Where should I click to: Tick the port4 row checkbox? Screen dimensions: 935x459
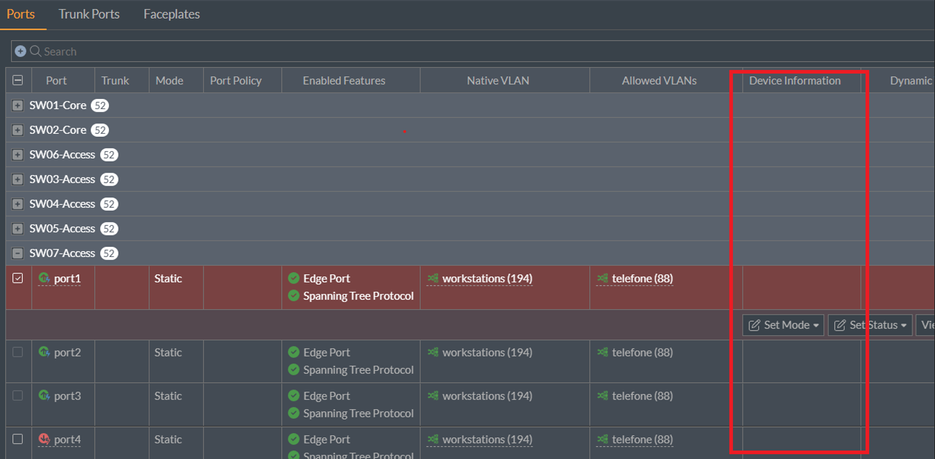pyautogui.click(x=17, y=439)
